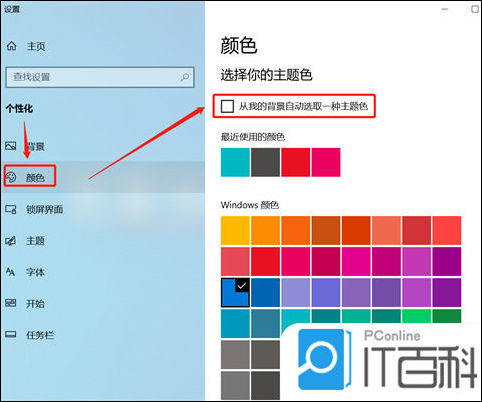Screen dimensions: 482x402
Task: Select the checked blue Windows color swatch
Action: 235,293
